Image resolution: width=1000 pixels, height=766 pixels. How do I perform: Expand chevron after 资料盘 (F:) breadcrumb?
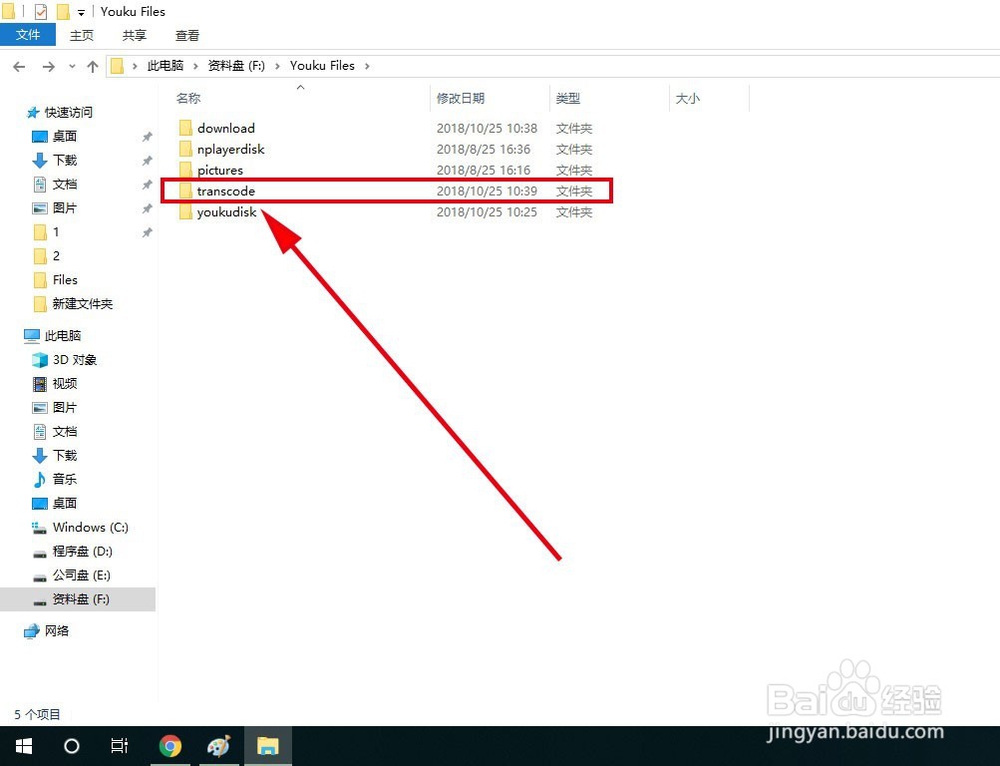(x=277, y=66)
